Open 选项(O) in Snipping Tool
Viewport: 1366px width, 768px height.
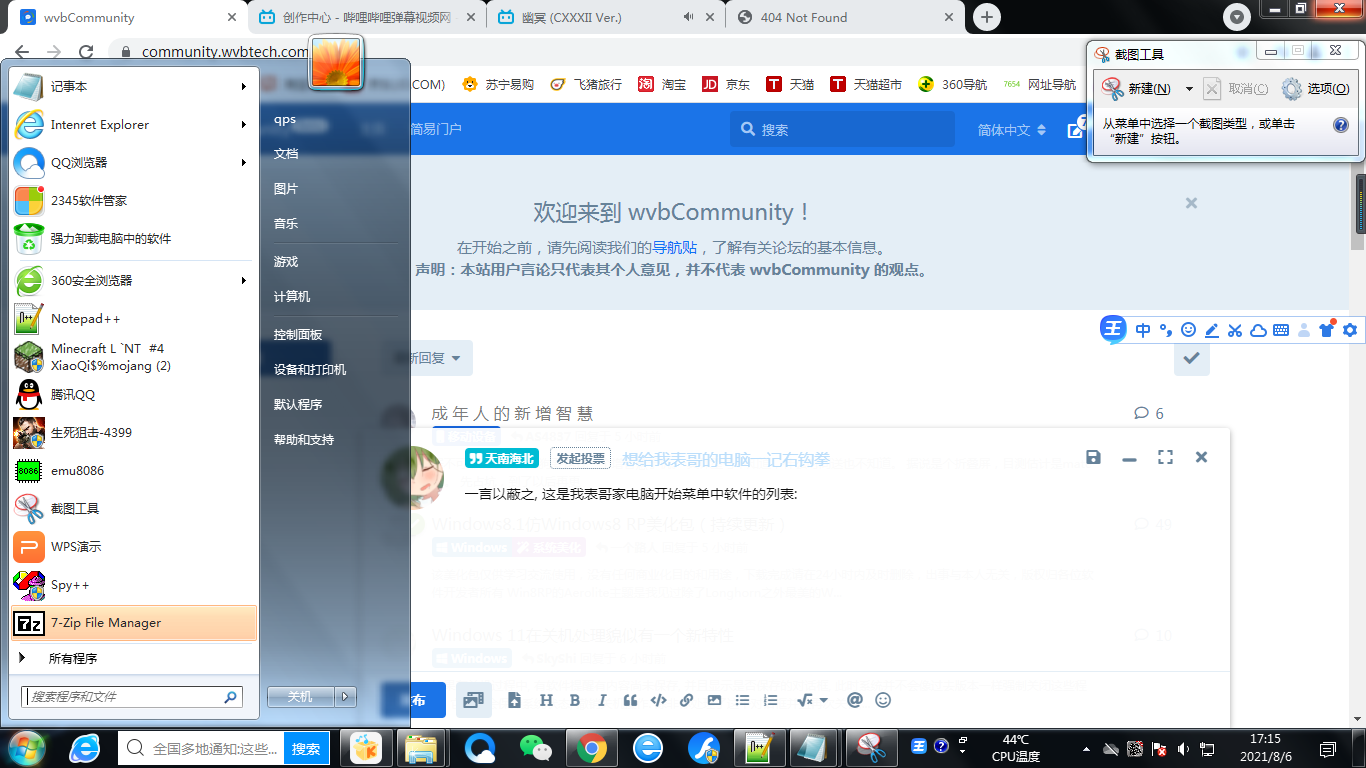(x=1315, y=89)
